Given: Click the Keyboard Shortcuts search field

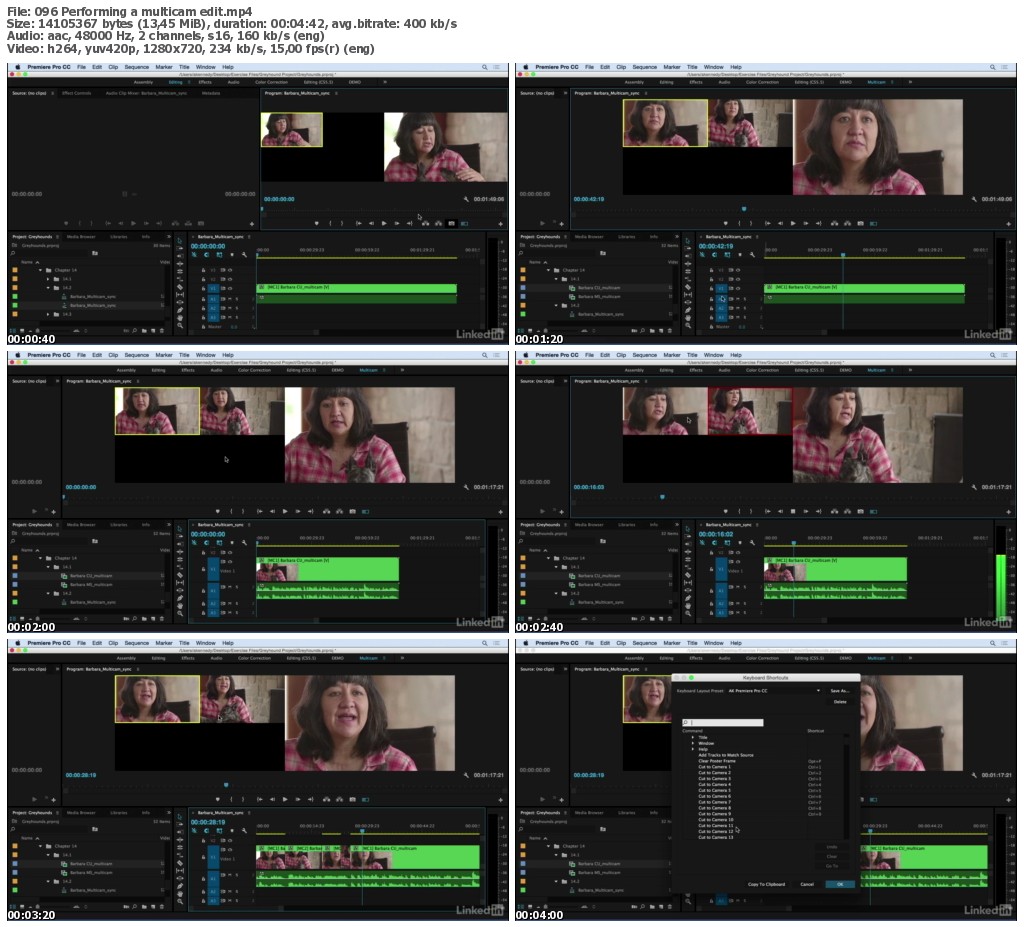Looking at the screenshot, I should coord(723,723).
